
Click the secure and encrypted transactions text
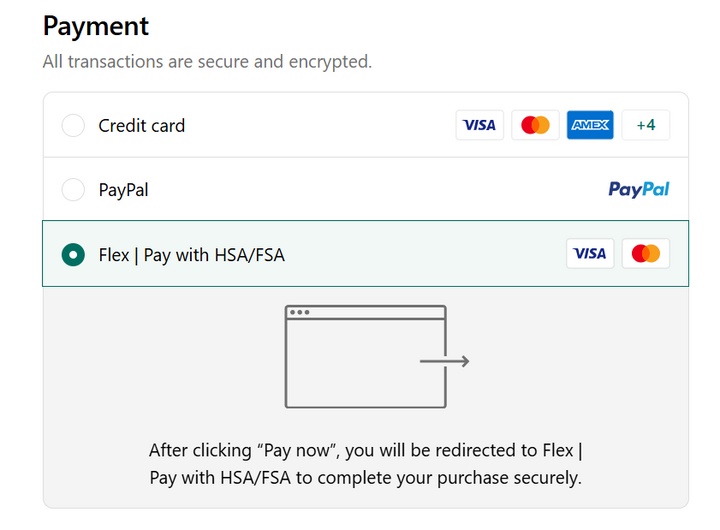click(x=207, y=62)
